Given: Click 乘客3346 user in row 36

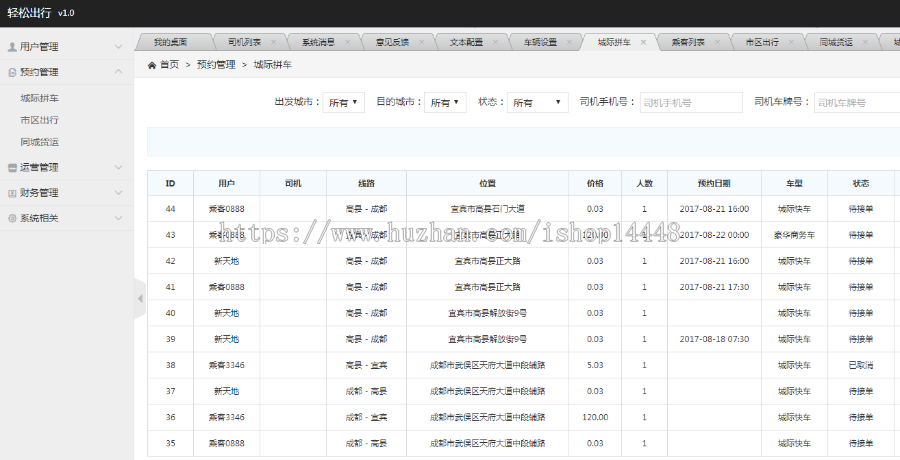Looking at the screenshot, I should point(227,418).
